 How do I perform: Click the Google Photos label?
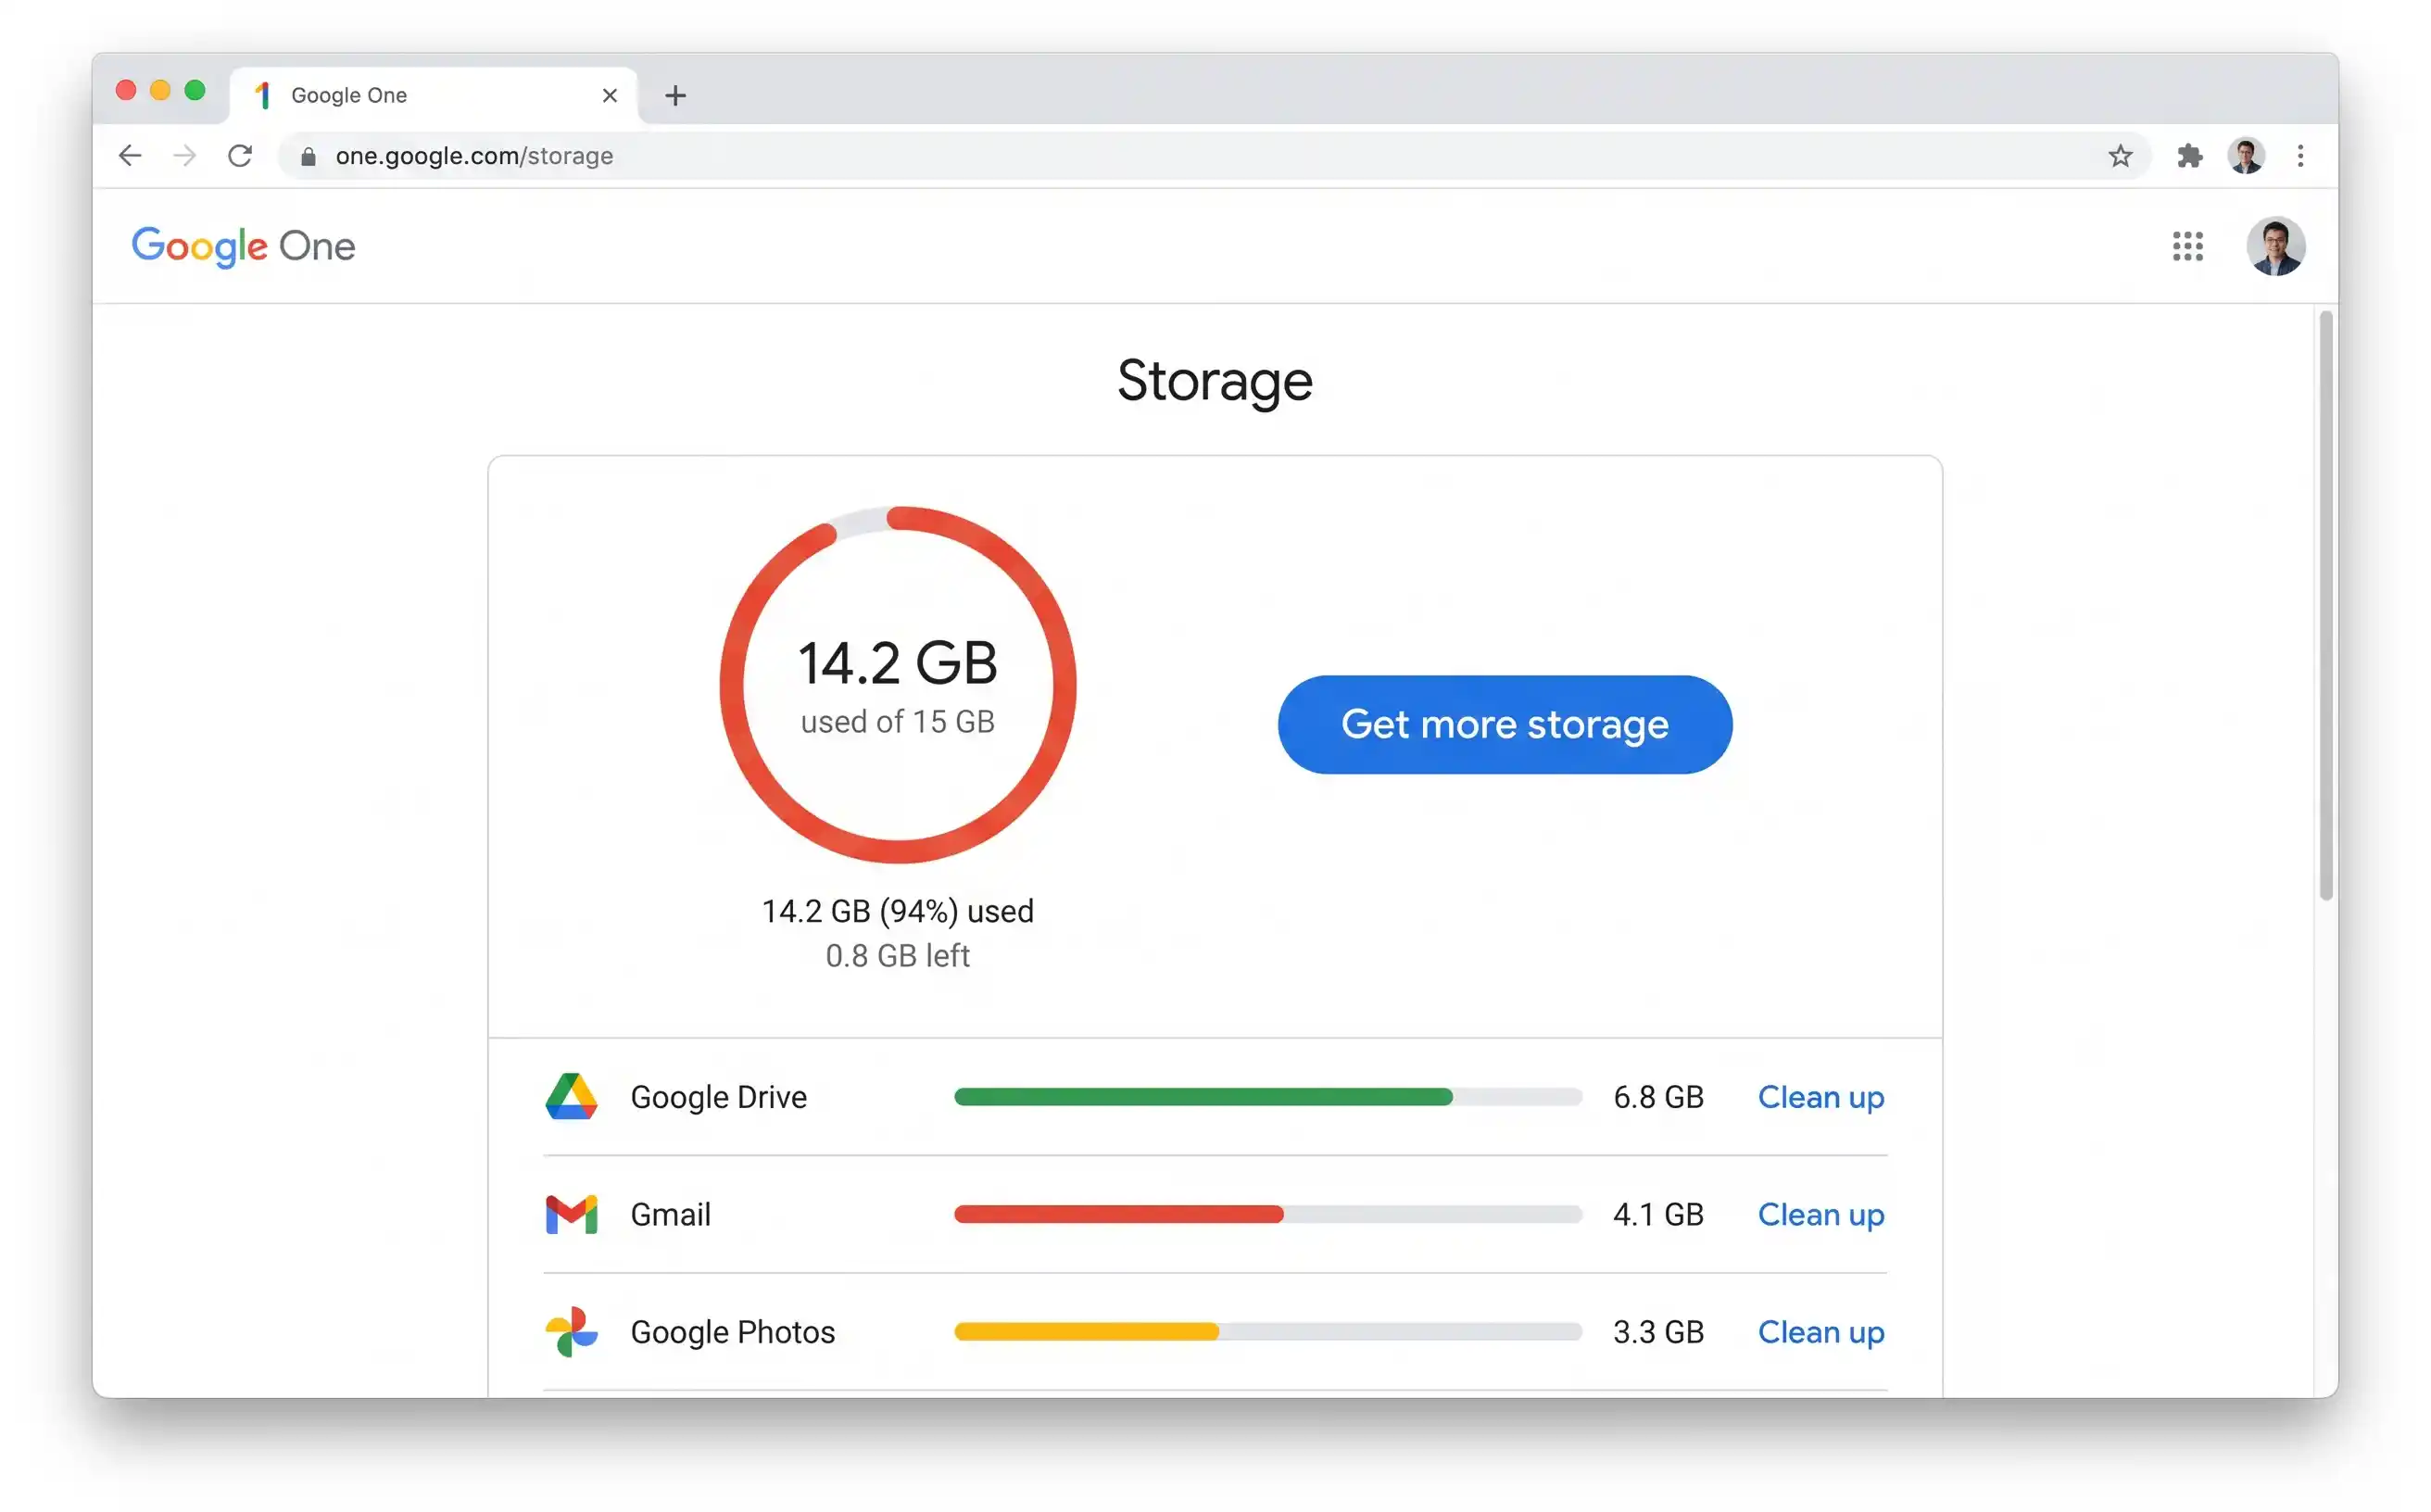click(732, 1331)
